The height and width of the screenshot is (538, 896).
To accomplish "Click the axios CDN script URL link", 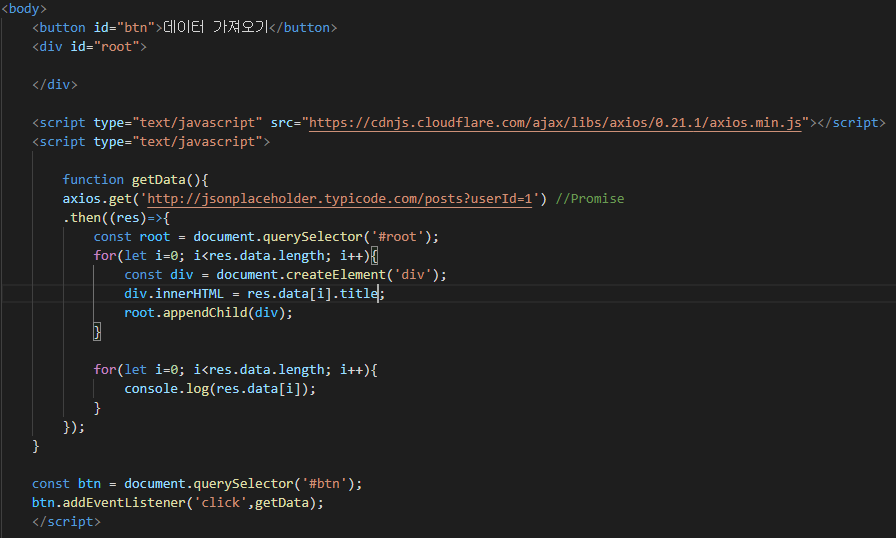I will 555,123.
